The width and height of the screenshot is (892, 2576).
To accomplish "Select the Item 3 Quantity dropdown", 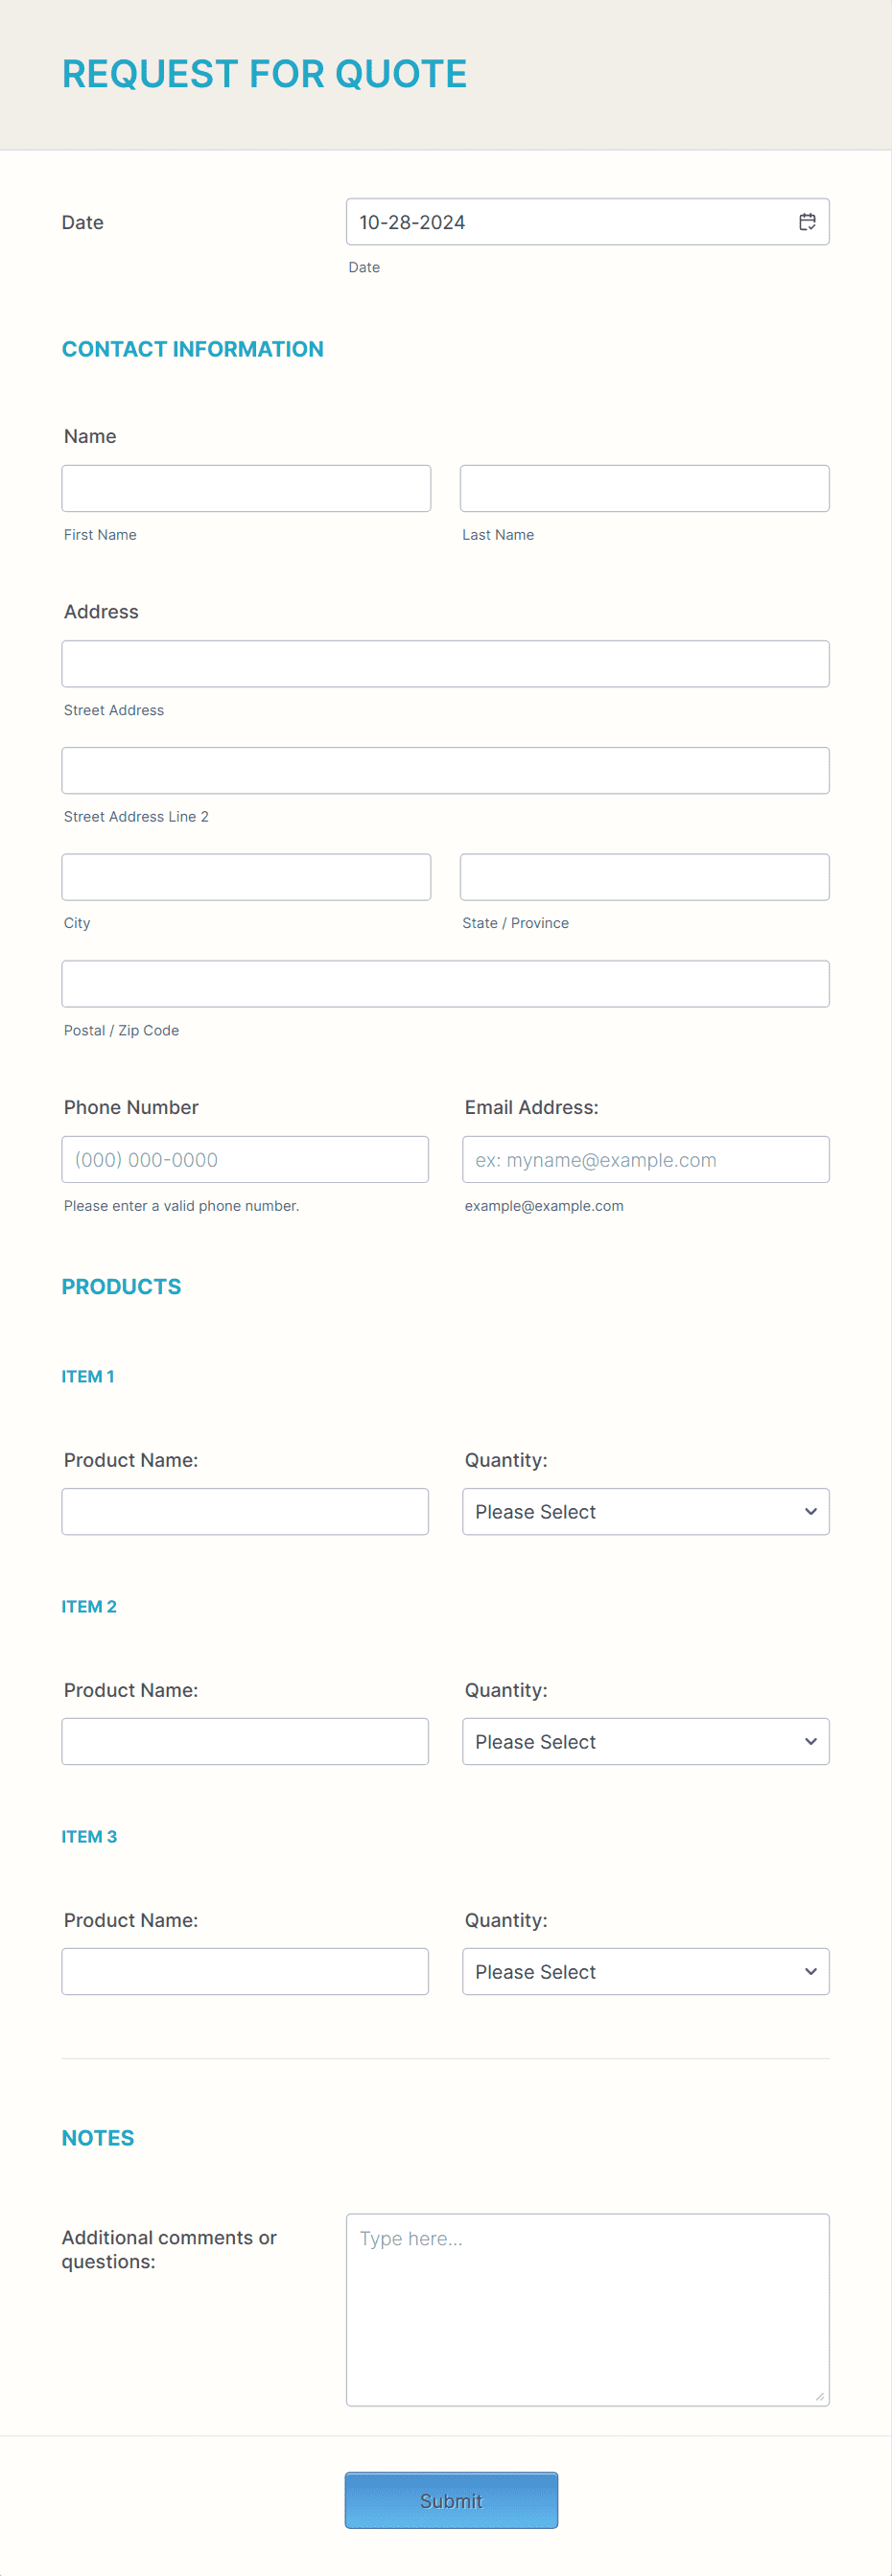I will tap(645, 1971).
